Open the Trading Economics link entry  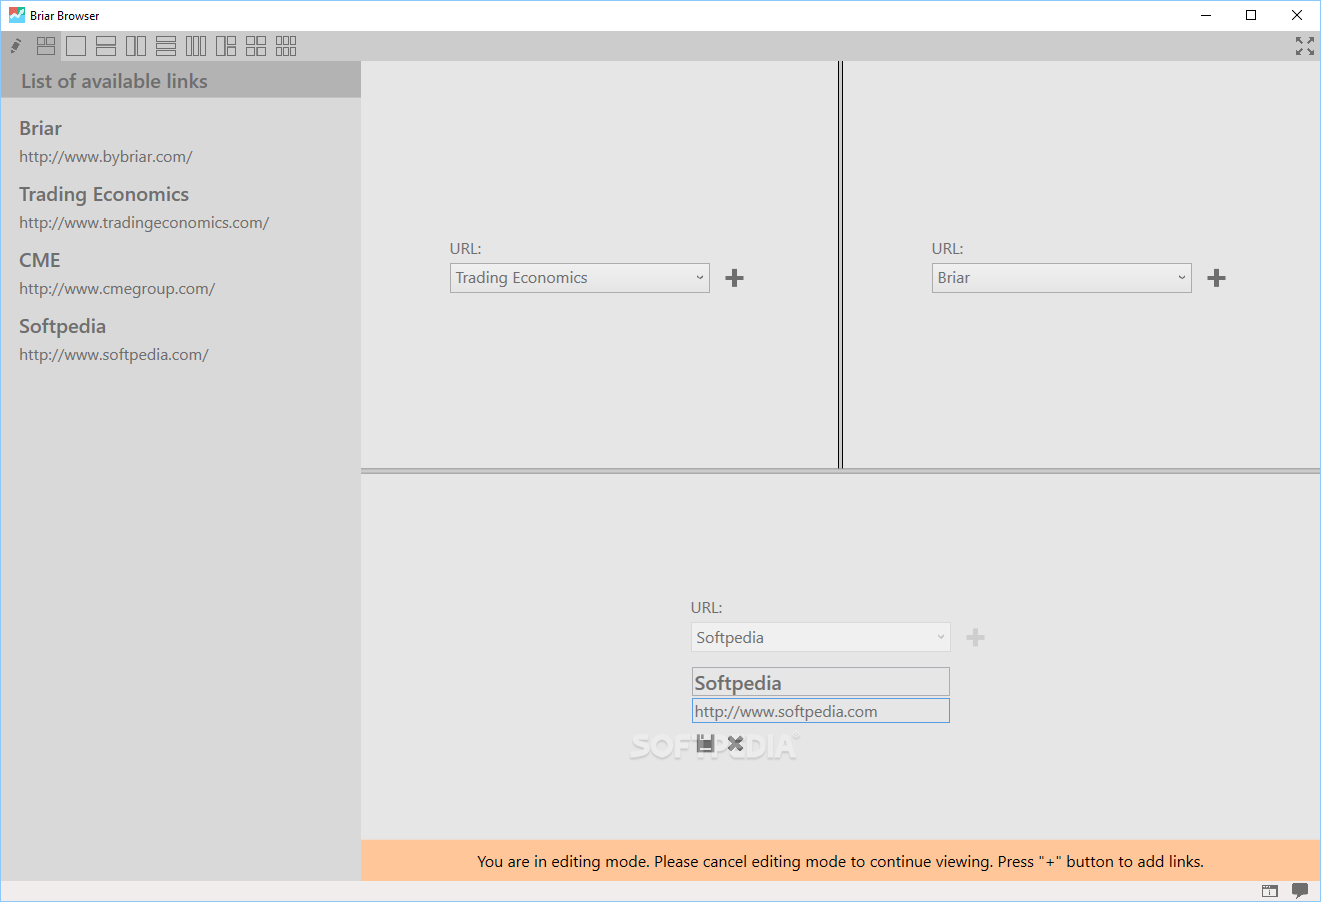click(104, 194)
